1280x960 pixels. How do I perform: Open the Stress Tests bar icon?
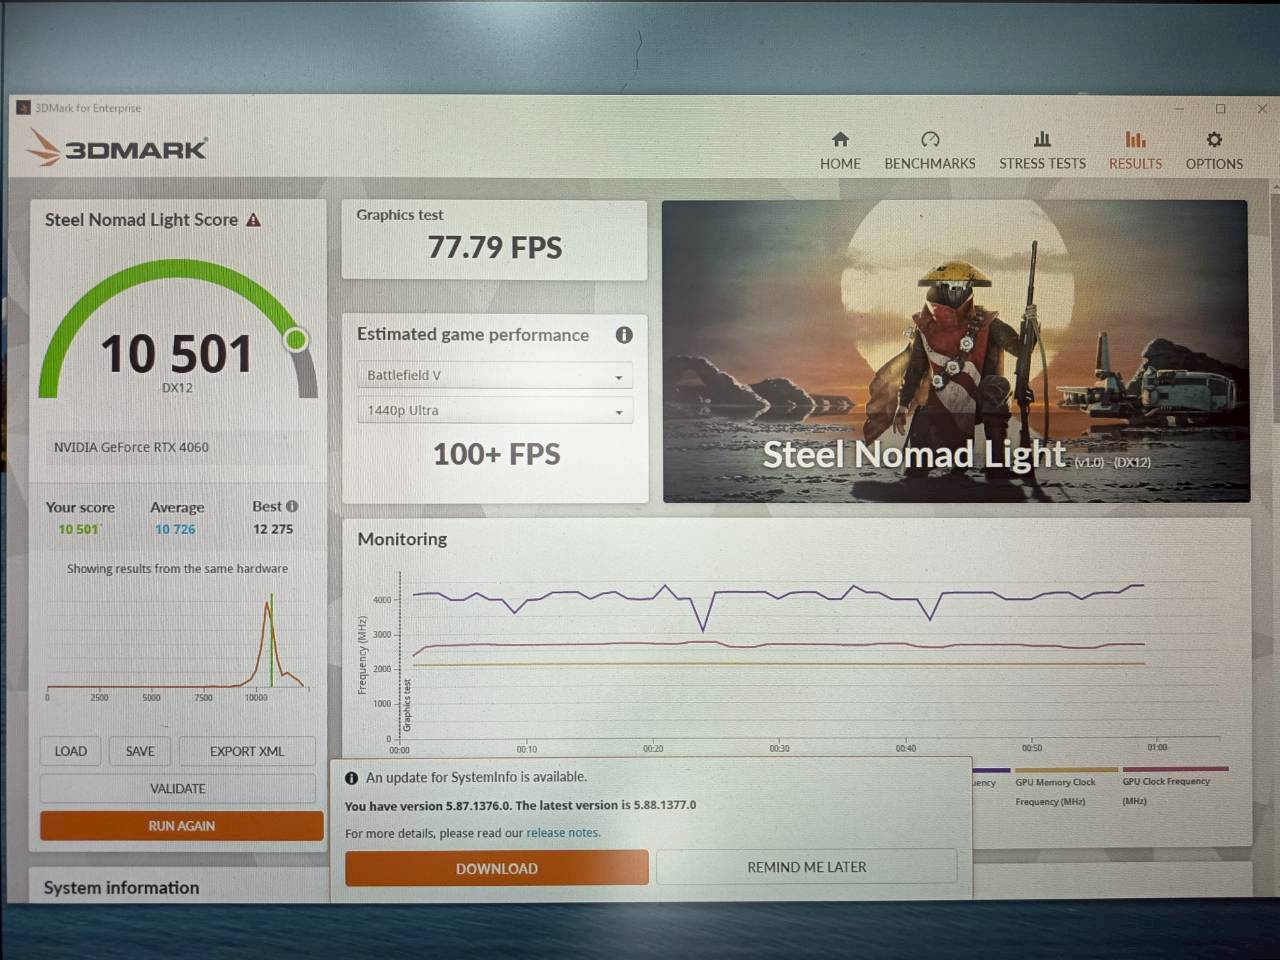tap(1042, 140)
